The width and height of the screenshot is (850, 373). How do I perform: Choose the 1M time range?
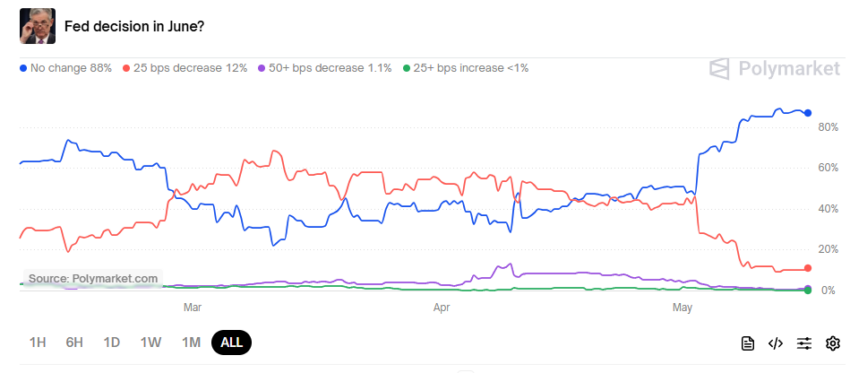tap(191, 343)
